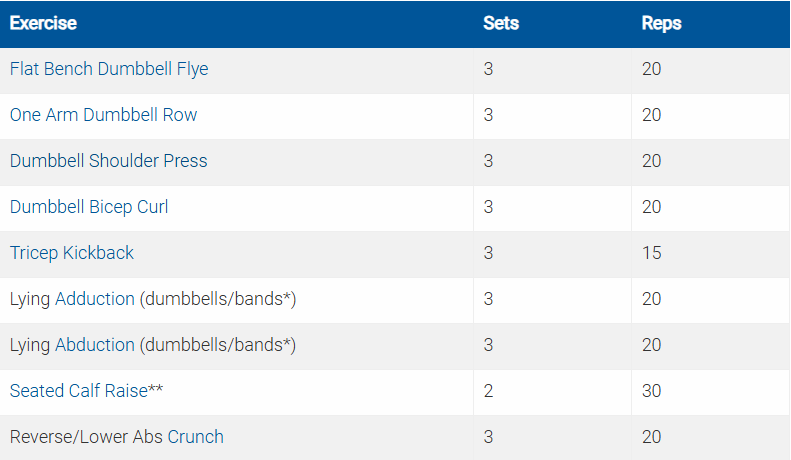Click the Reps column header
791x460 pixels.
click(661, 23)
